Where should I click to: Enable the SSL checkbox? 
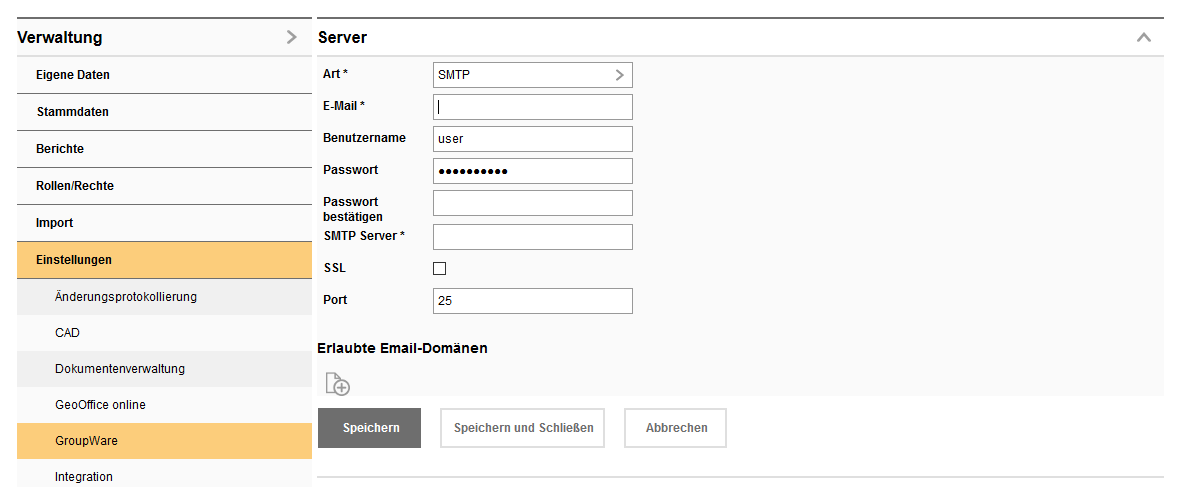(439, 268)
